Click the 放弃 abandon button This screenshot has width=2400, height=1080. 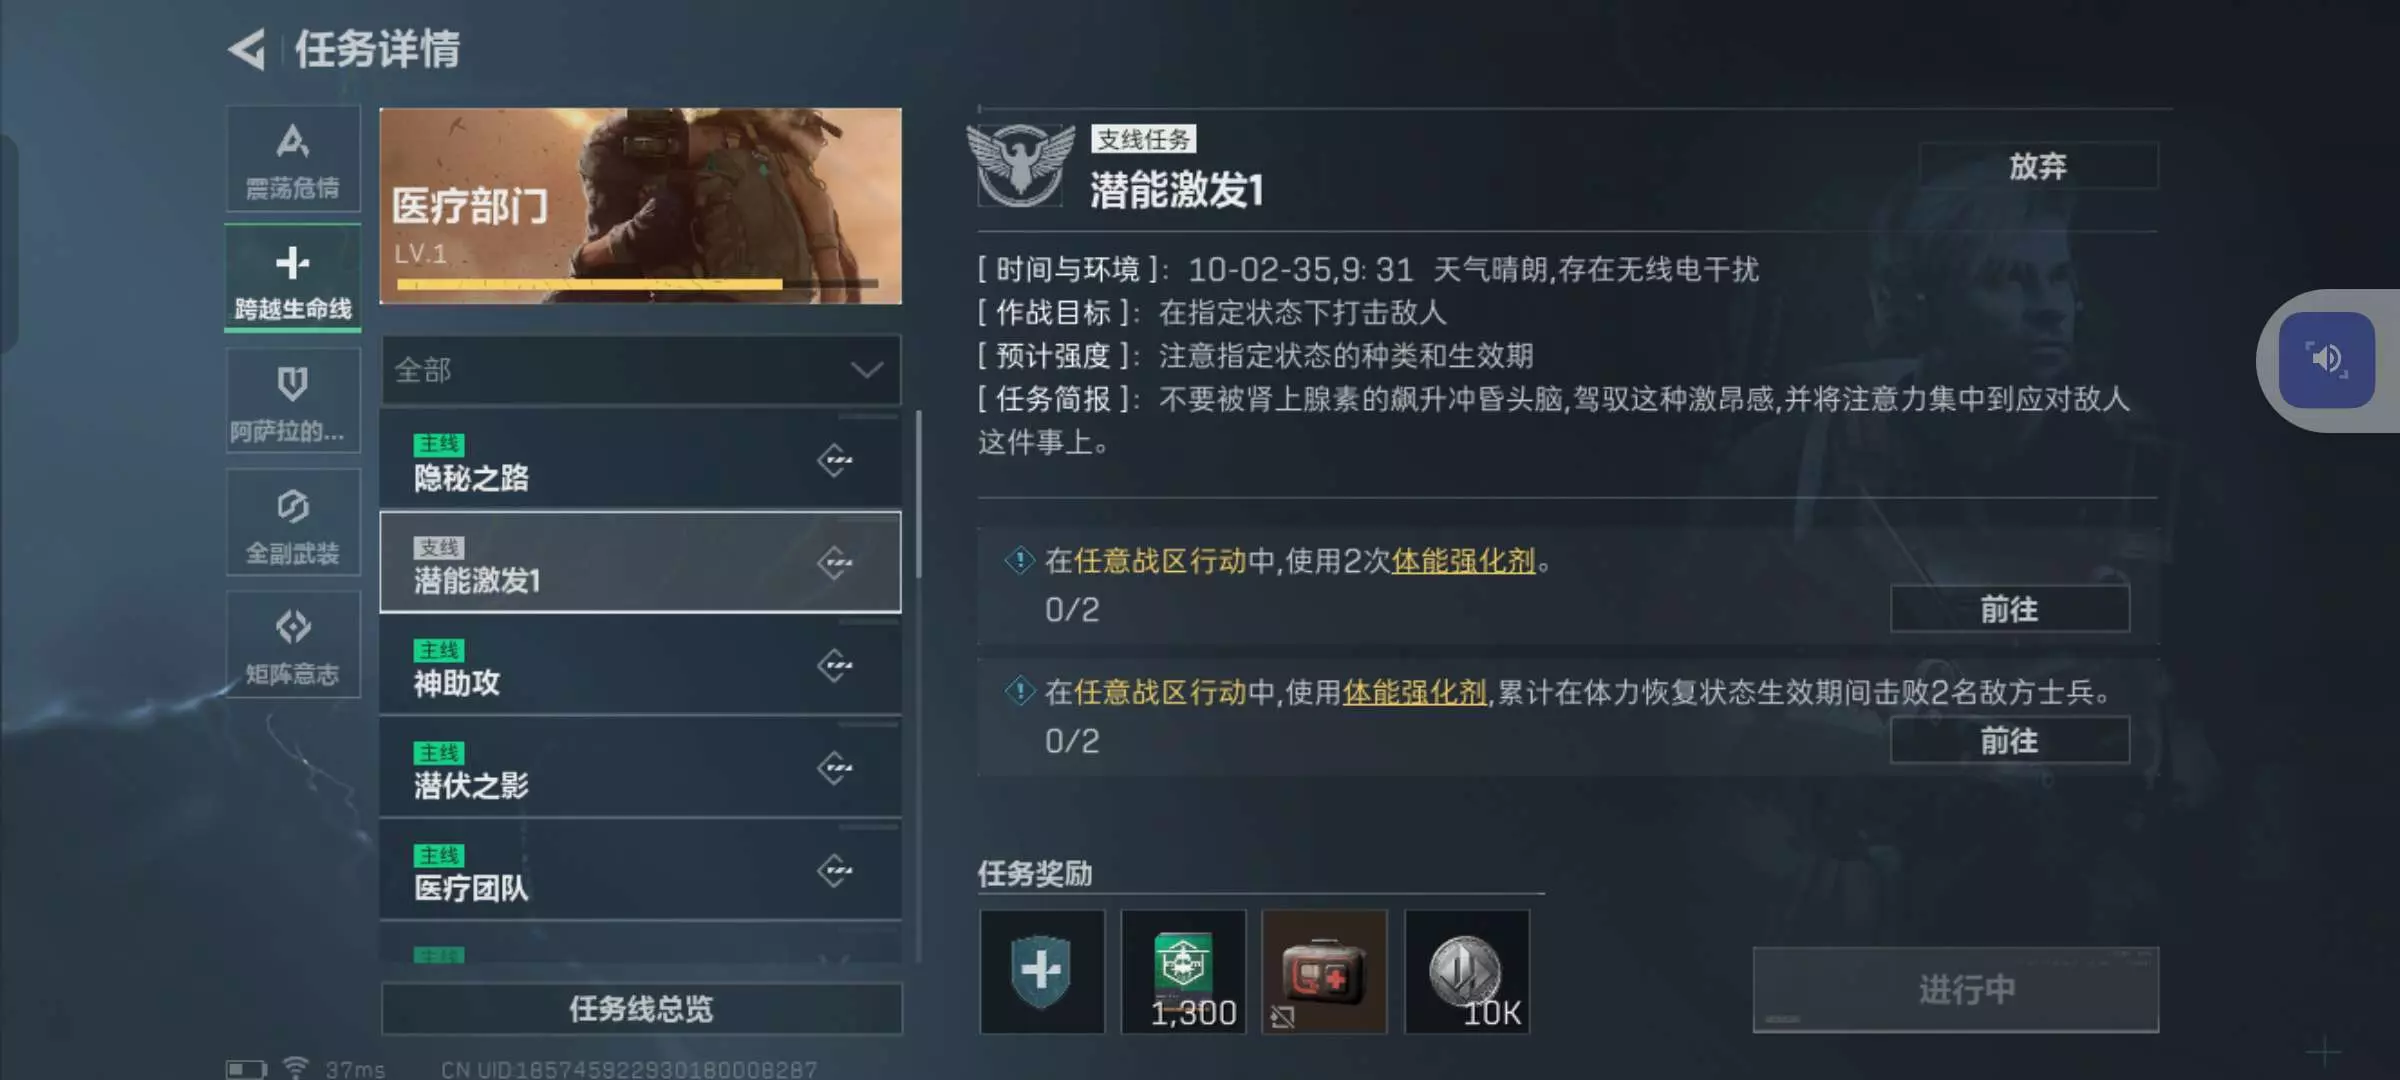click(x=2038, y=166)
